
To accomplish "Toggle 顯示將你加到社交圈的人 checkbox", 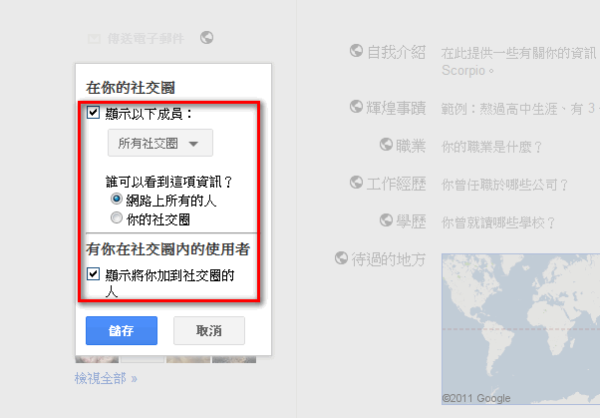I will click(93, 274).
